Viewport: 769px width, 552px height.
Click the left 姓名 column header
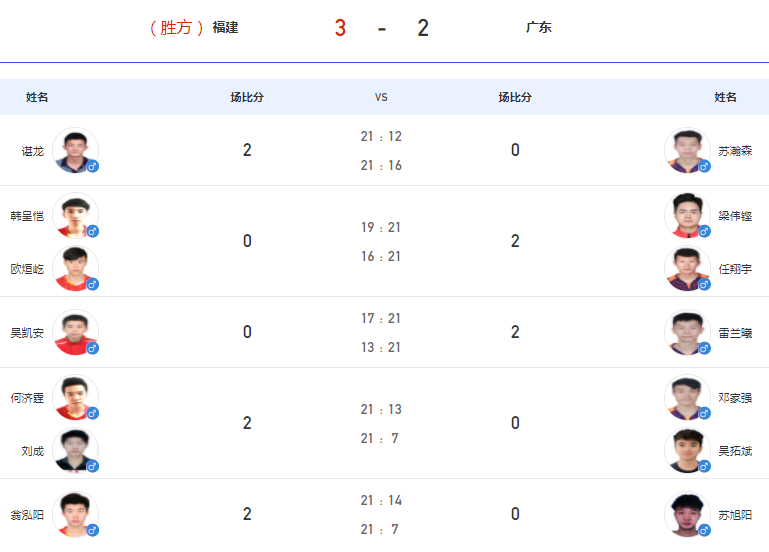click(x=37, y=97)
